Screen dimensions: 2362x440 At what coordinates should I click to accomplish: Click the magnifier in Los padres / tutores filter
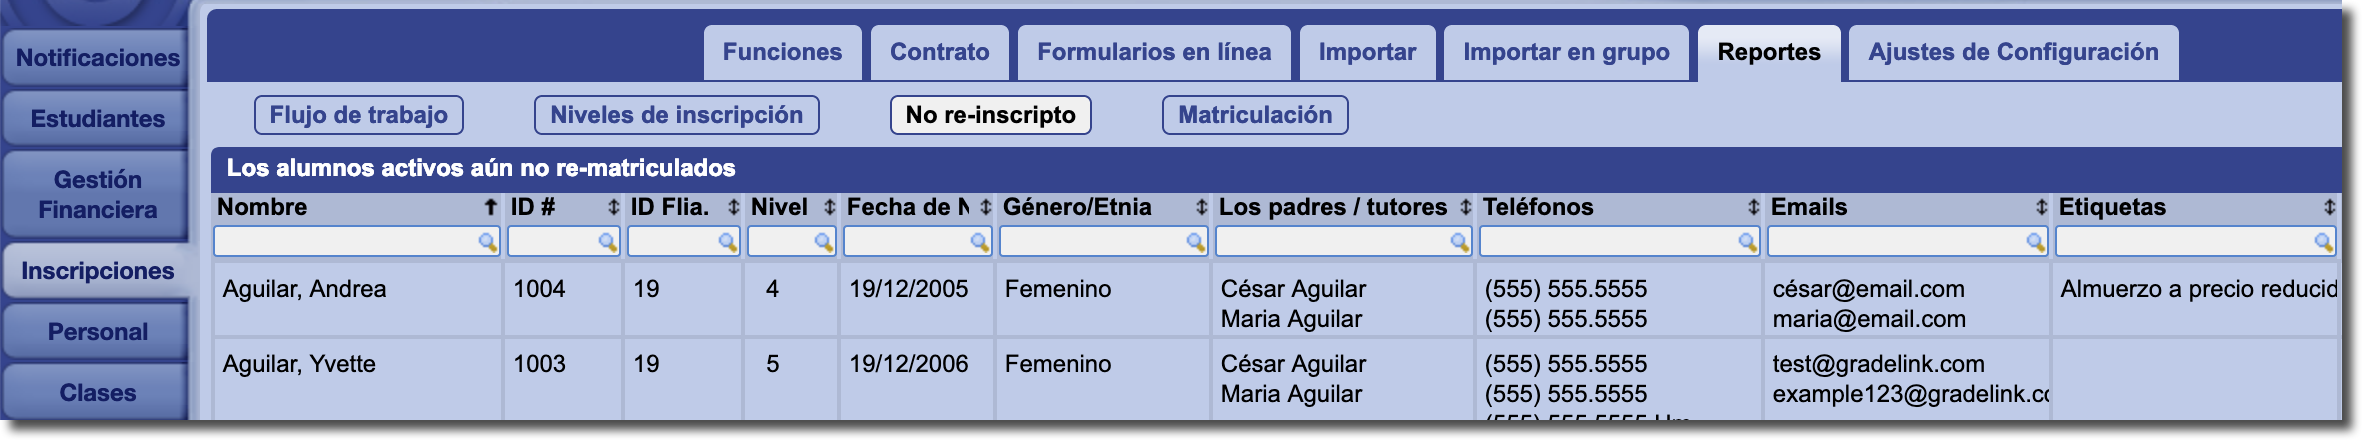click(1459, 242)
